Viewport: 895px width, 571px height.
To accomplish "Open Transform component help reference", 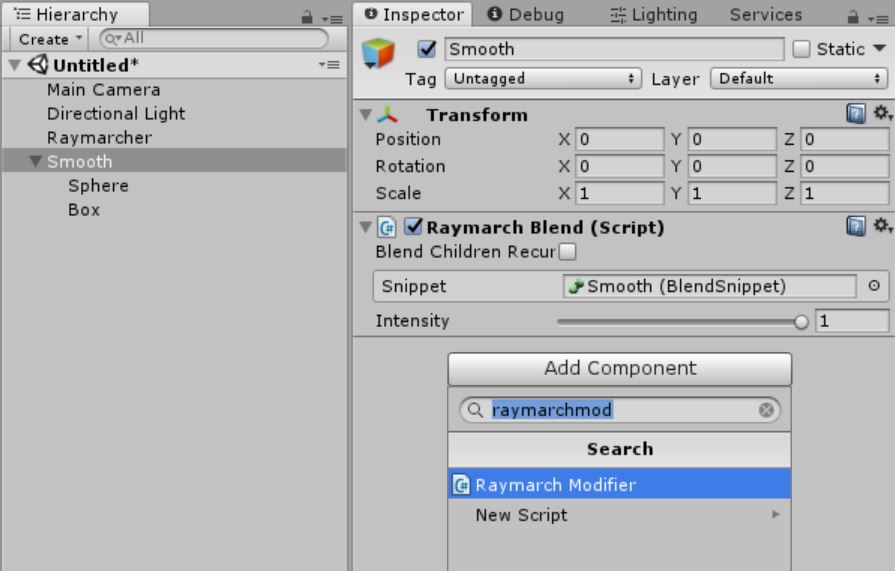I will [856, 114].
